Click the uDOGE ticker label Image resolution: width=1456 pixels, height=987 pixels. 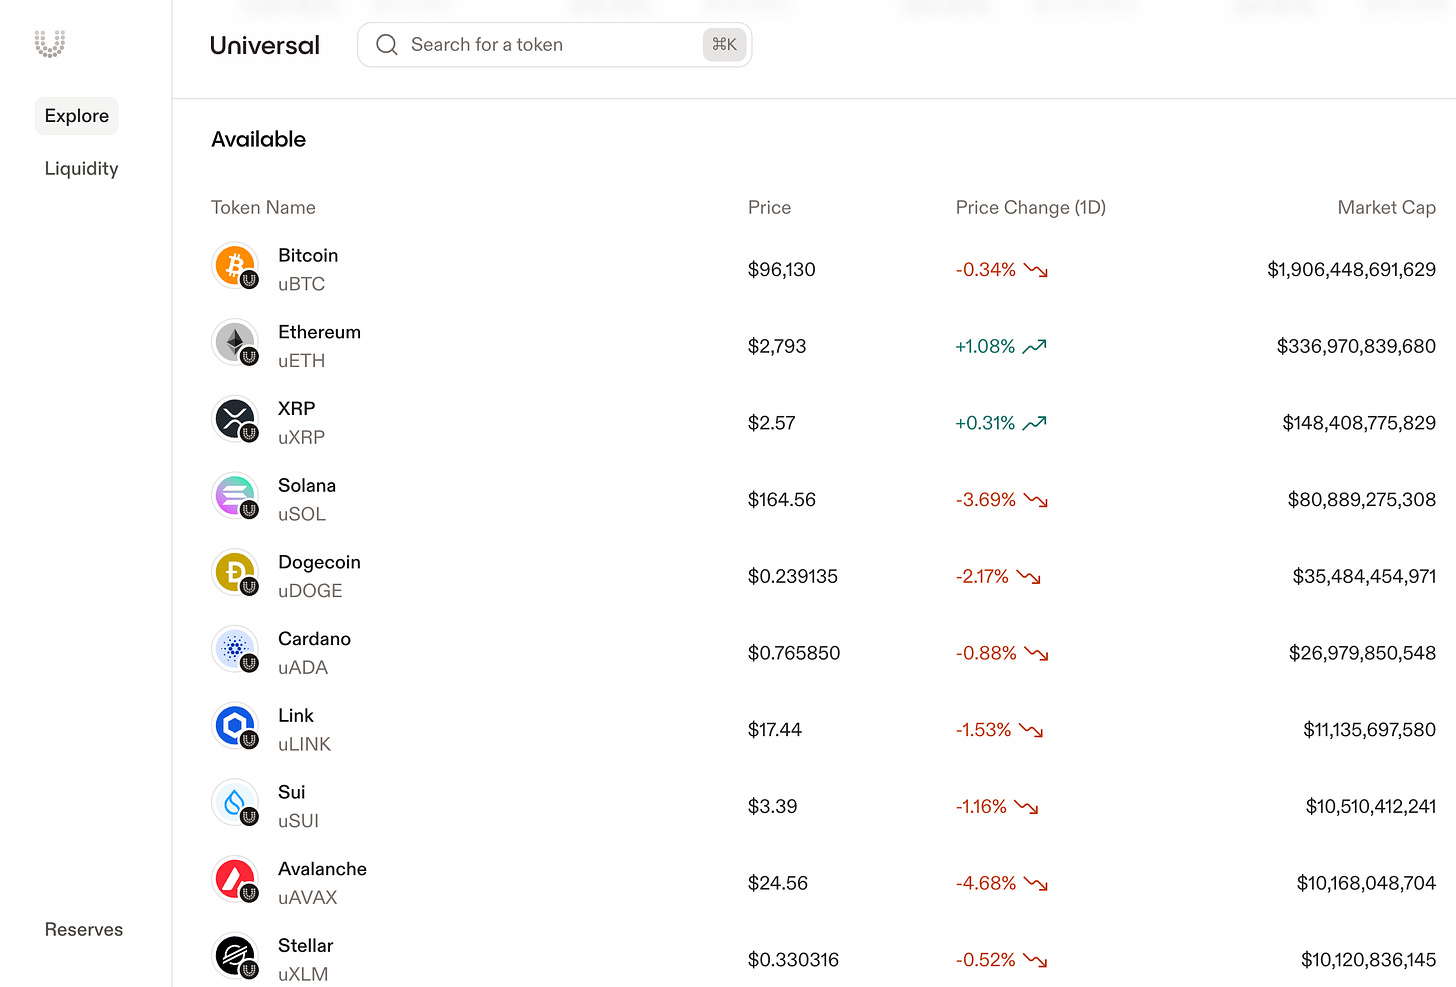310,591
